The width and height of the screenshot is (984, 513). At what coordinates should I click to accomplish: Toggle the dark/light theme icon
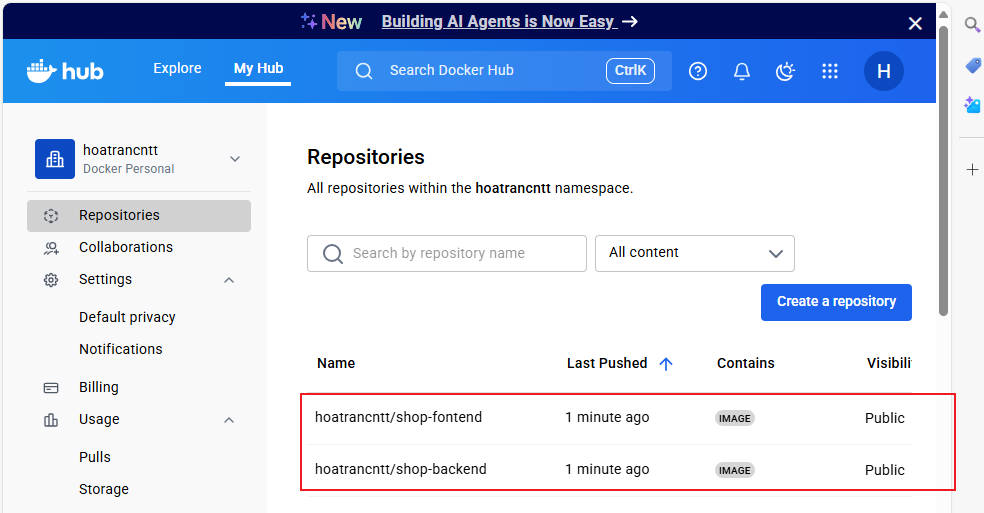(x=785, y=71)
